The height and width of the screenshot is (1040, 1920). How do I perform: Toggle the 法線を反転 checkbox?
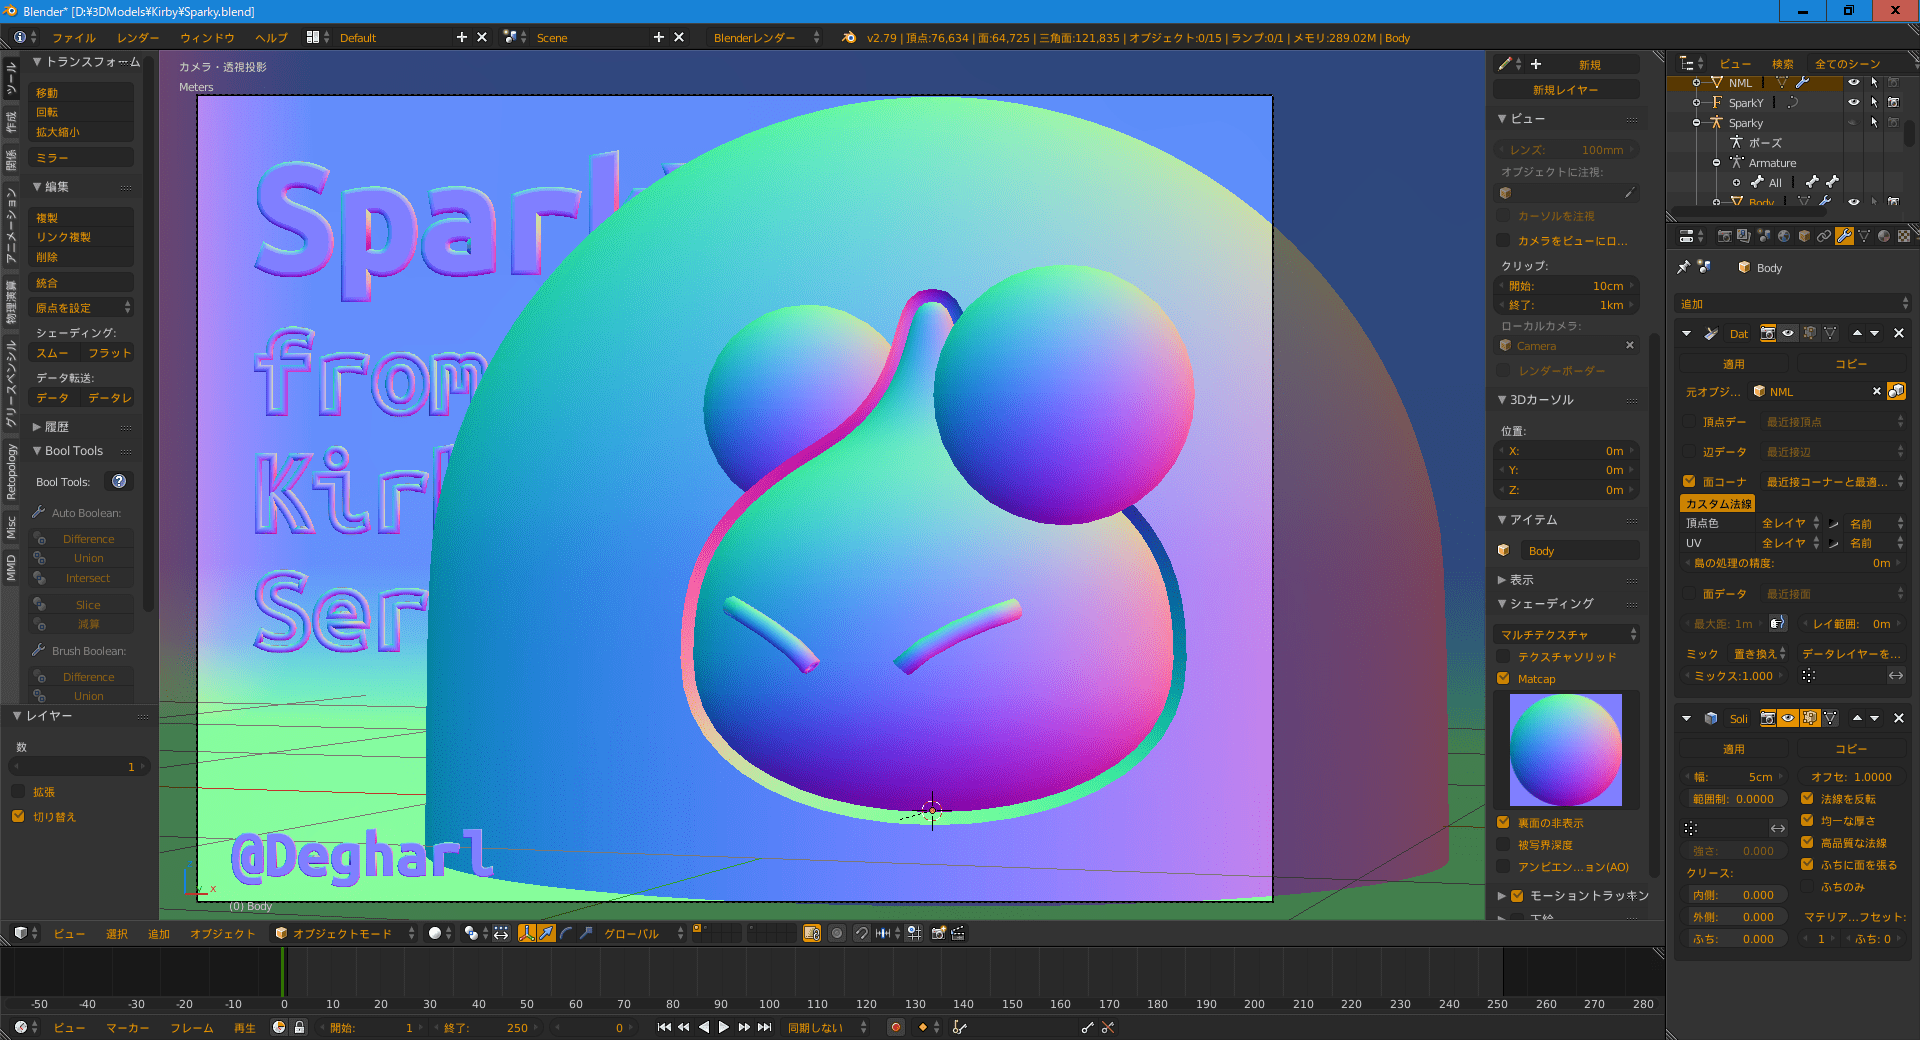(x=1807, y=798)
